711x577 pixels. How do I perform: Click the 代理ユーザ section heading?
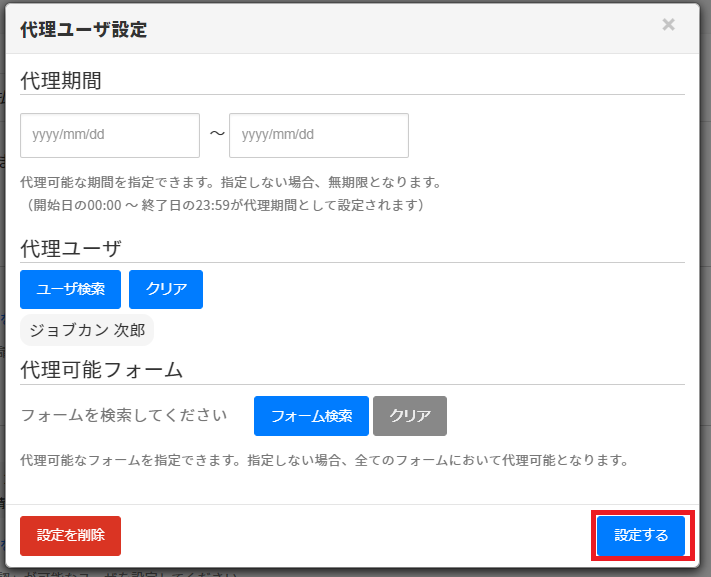tap(71, 248)
